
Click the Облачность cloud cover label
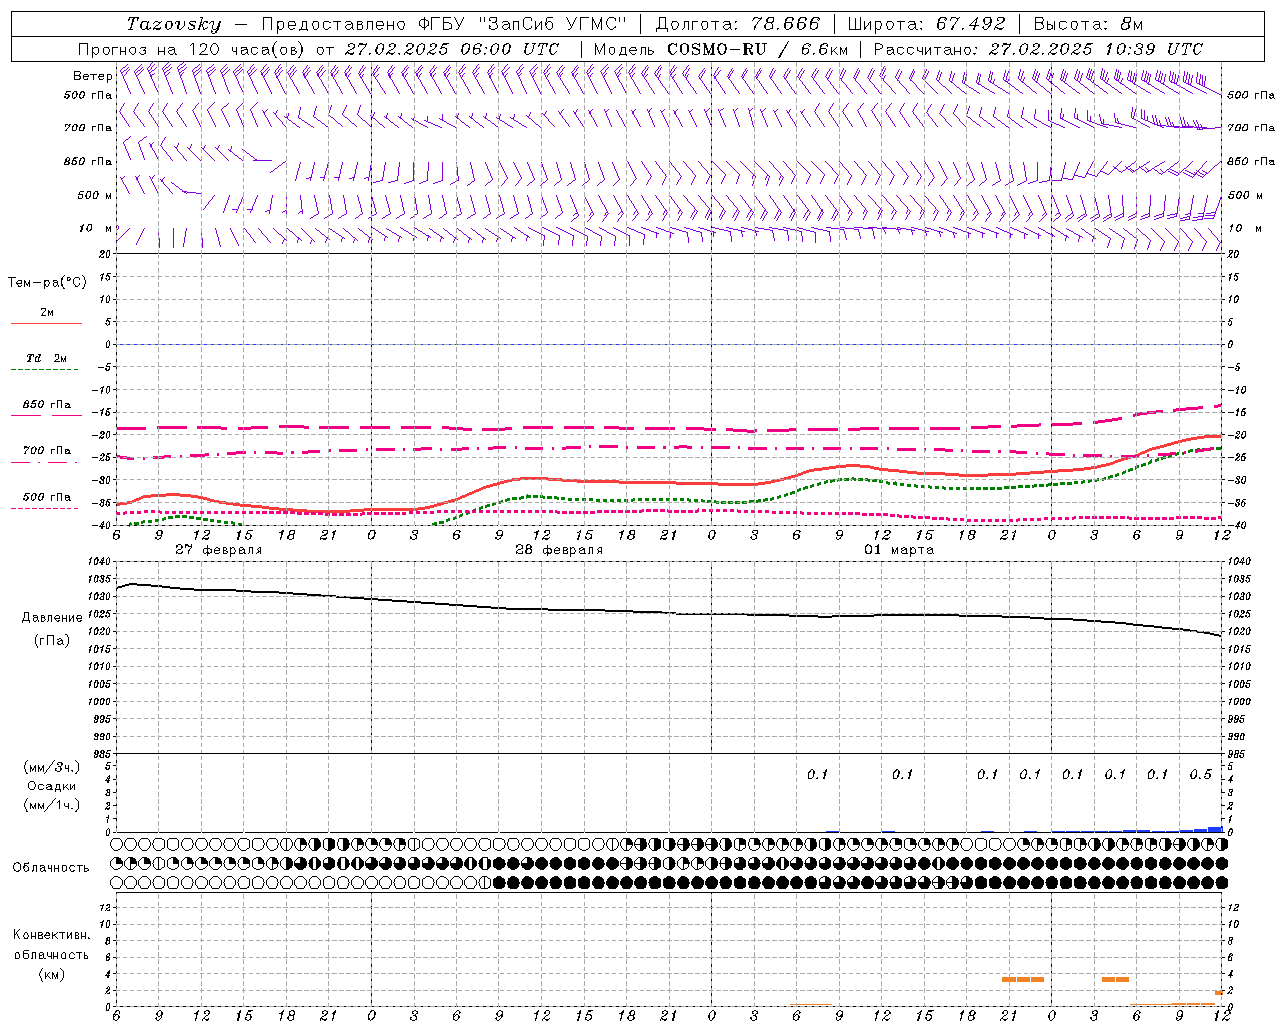(51, 867)
